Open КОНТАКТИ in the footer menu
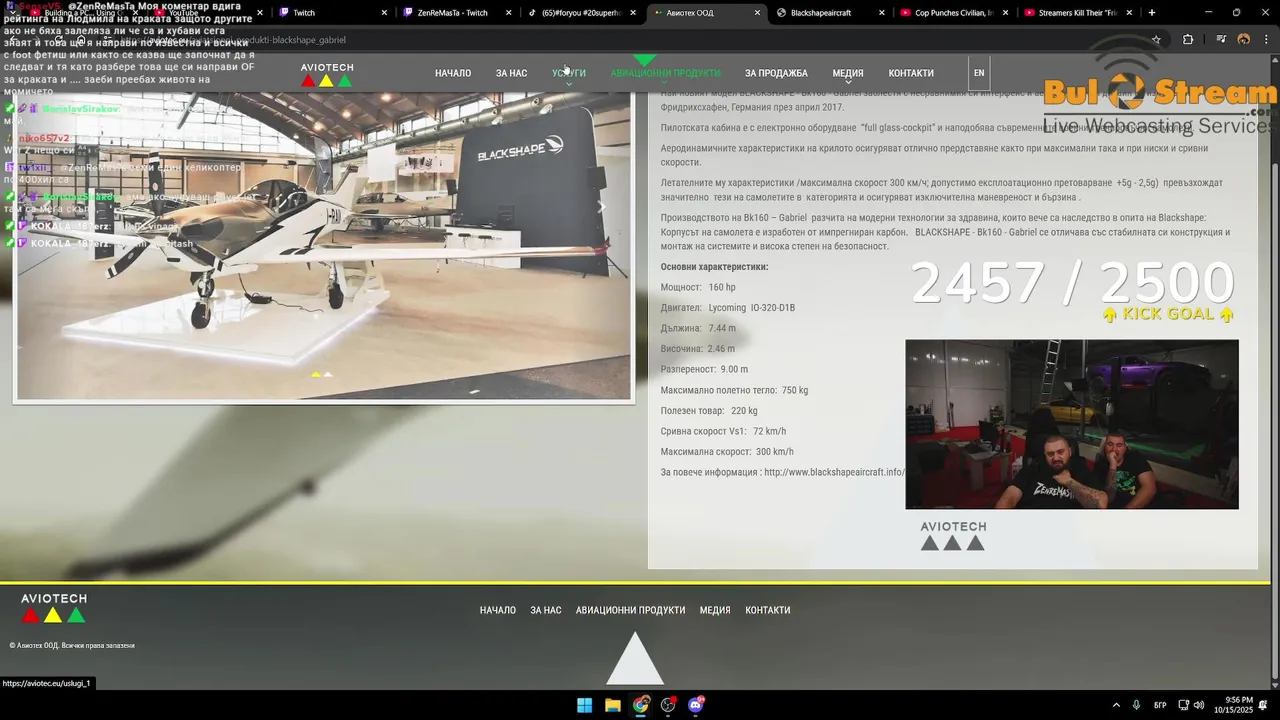Screen dimensions: 1280x720 (768, 610)
